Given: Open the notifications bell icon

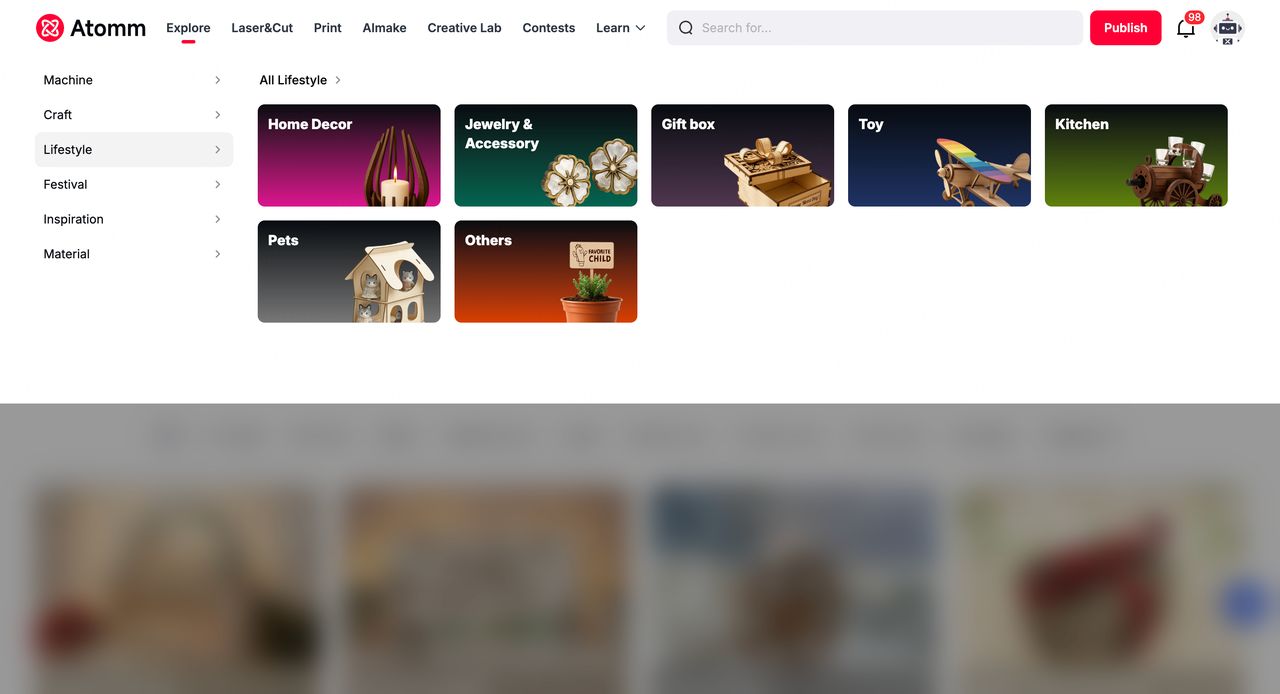Looking at the screenshot, I should click(x=1186, y=28).
